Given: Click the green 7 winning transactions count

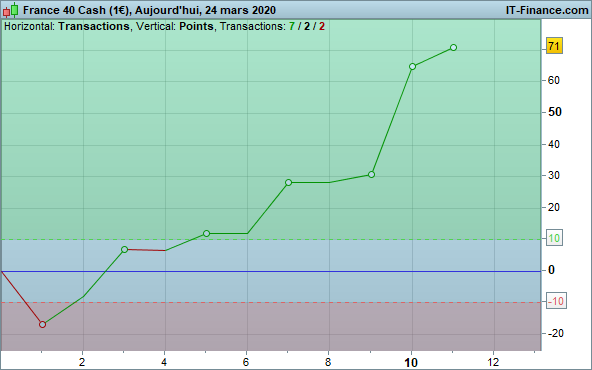Looking at the screenshot, I should (x=291, y=26).
